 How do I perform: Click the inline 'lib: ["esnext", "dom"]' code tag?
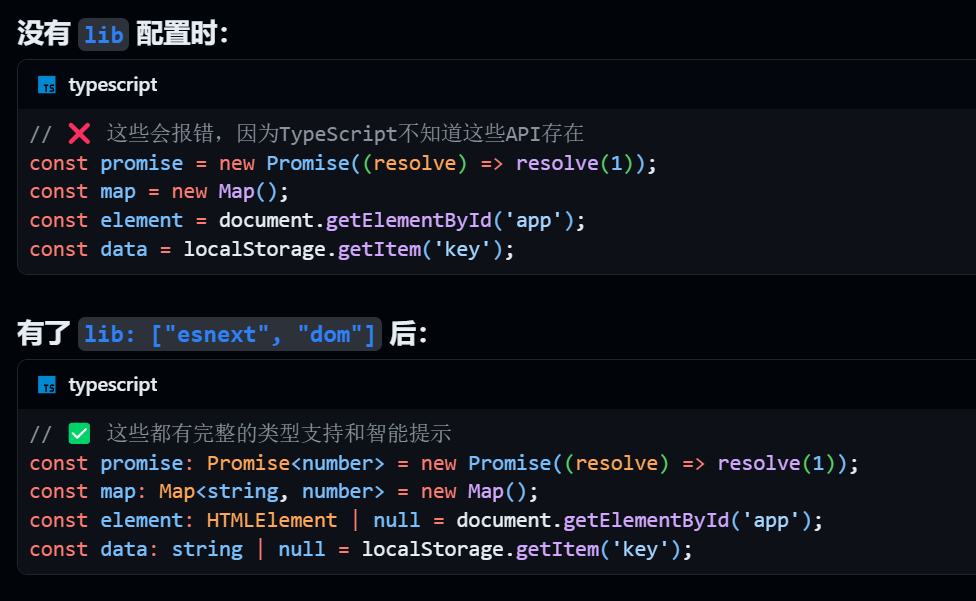tap(230, 334)
